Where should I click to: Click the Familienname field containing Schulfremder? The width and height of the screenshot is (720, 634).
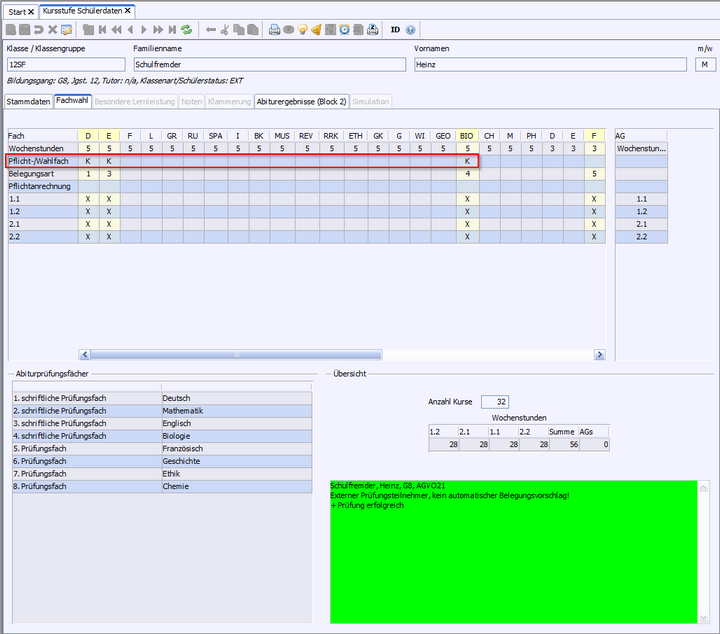pos(268,64)
